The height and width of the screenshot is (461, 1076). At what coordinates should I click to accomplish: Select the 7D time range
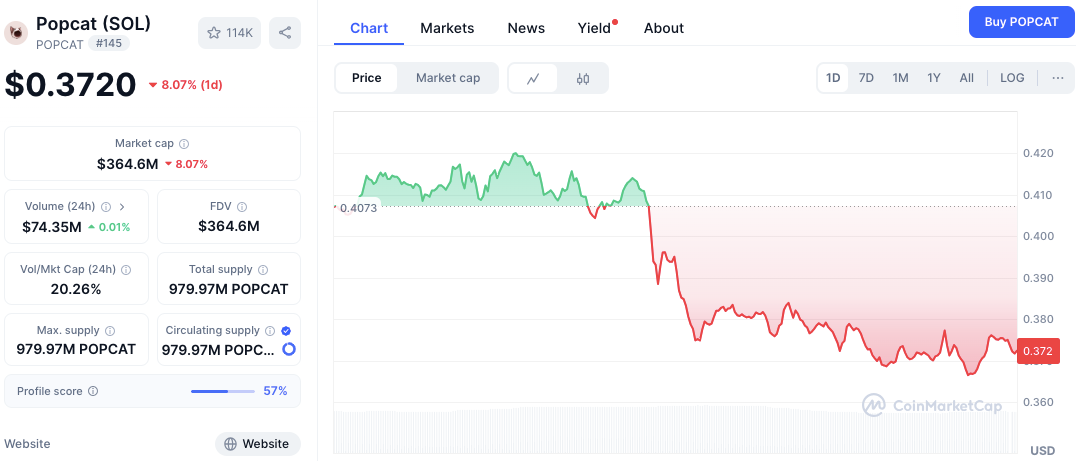866,78
